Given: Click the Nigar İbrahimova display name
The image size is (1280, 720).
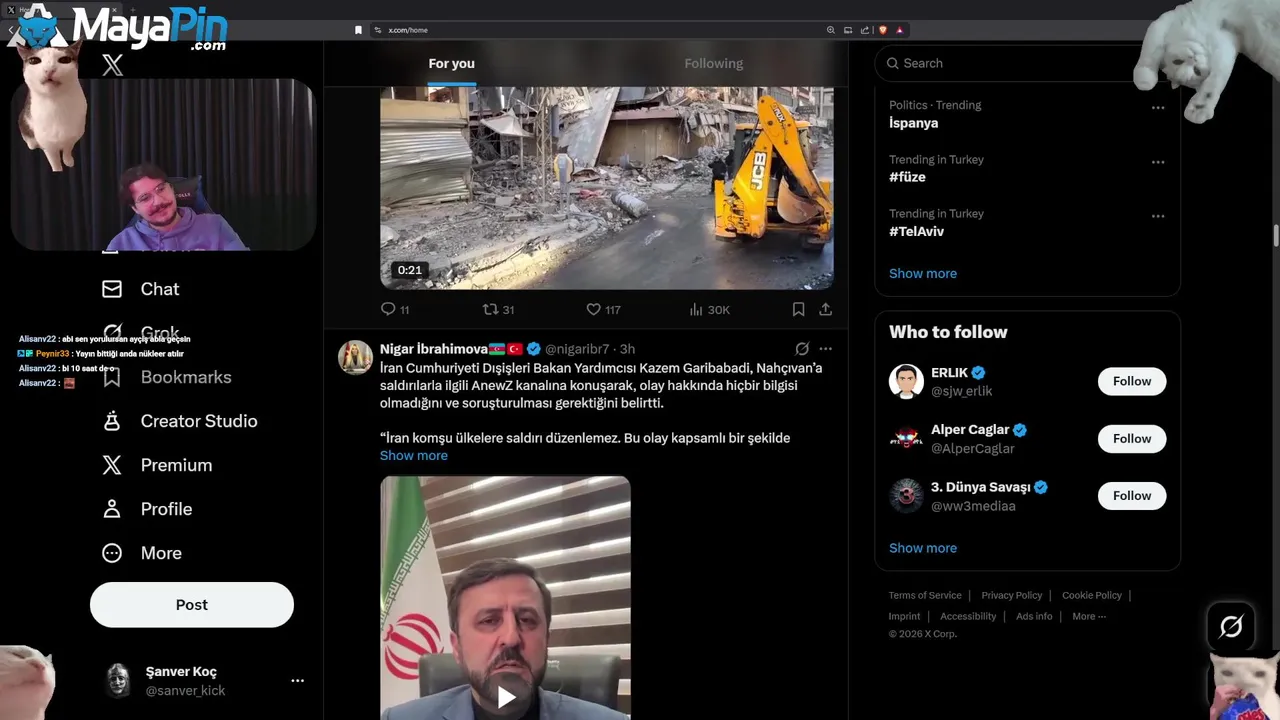Looking at the screenshot, I should click(433, 349).
